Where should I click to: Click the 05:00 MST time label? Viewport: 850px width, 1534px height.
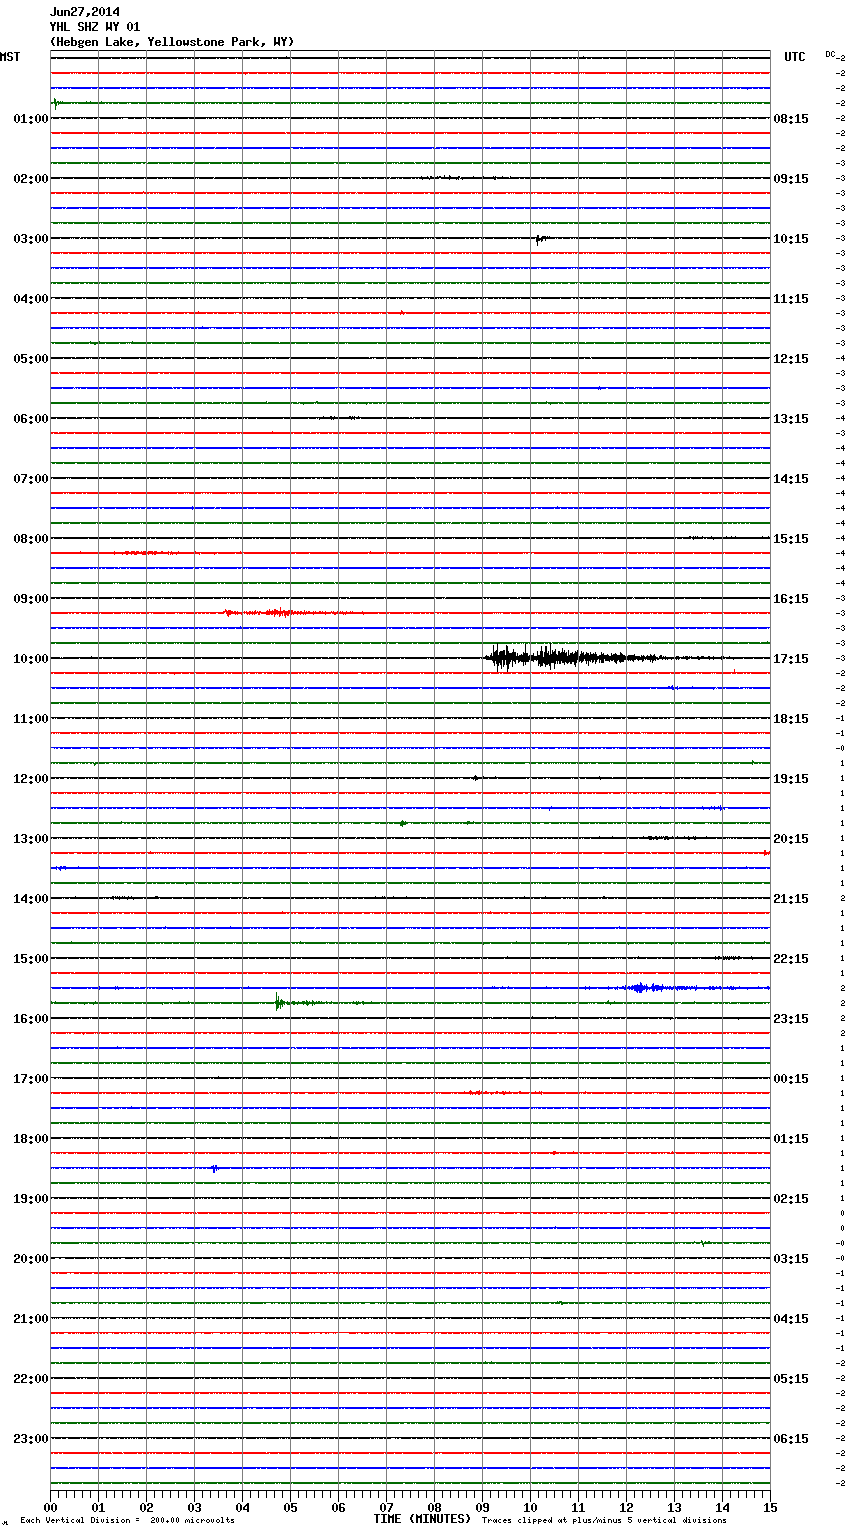point(31,359)
